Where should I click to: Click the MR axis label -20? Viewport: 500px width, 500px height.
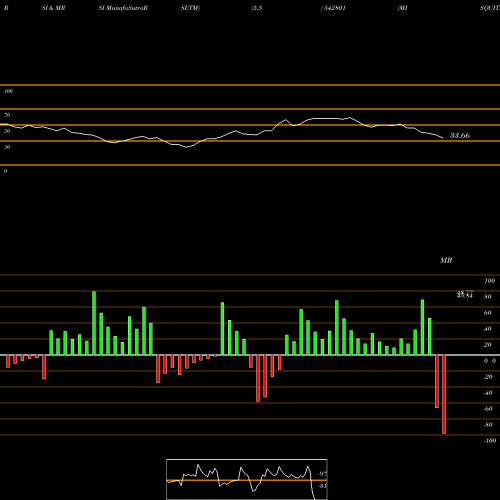(x=488, y=377)
